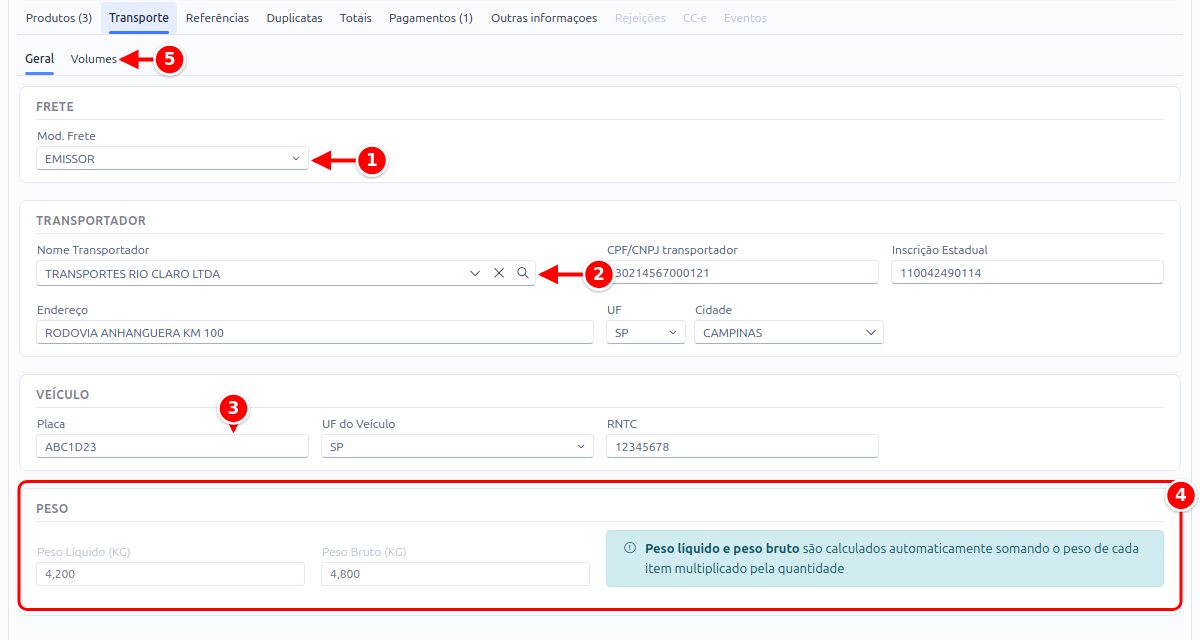Click the PESO section heading

(52, 509)
